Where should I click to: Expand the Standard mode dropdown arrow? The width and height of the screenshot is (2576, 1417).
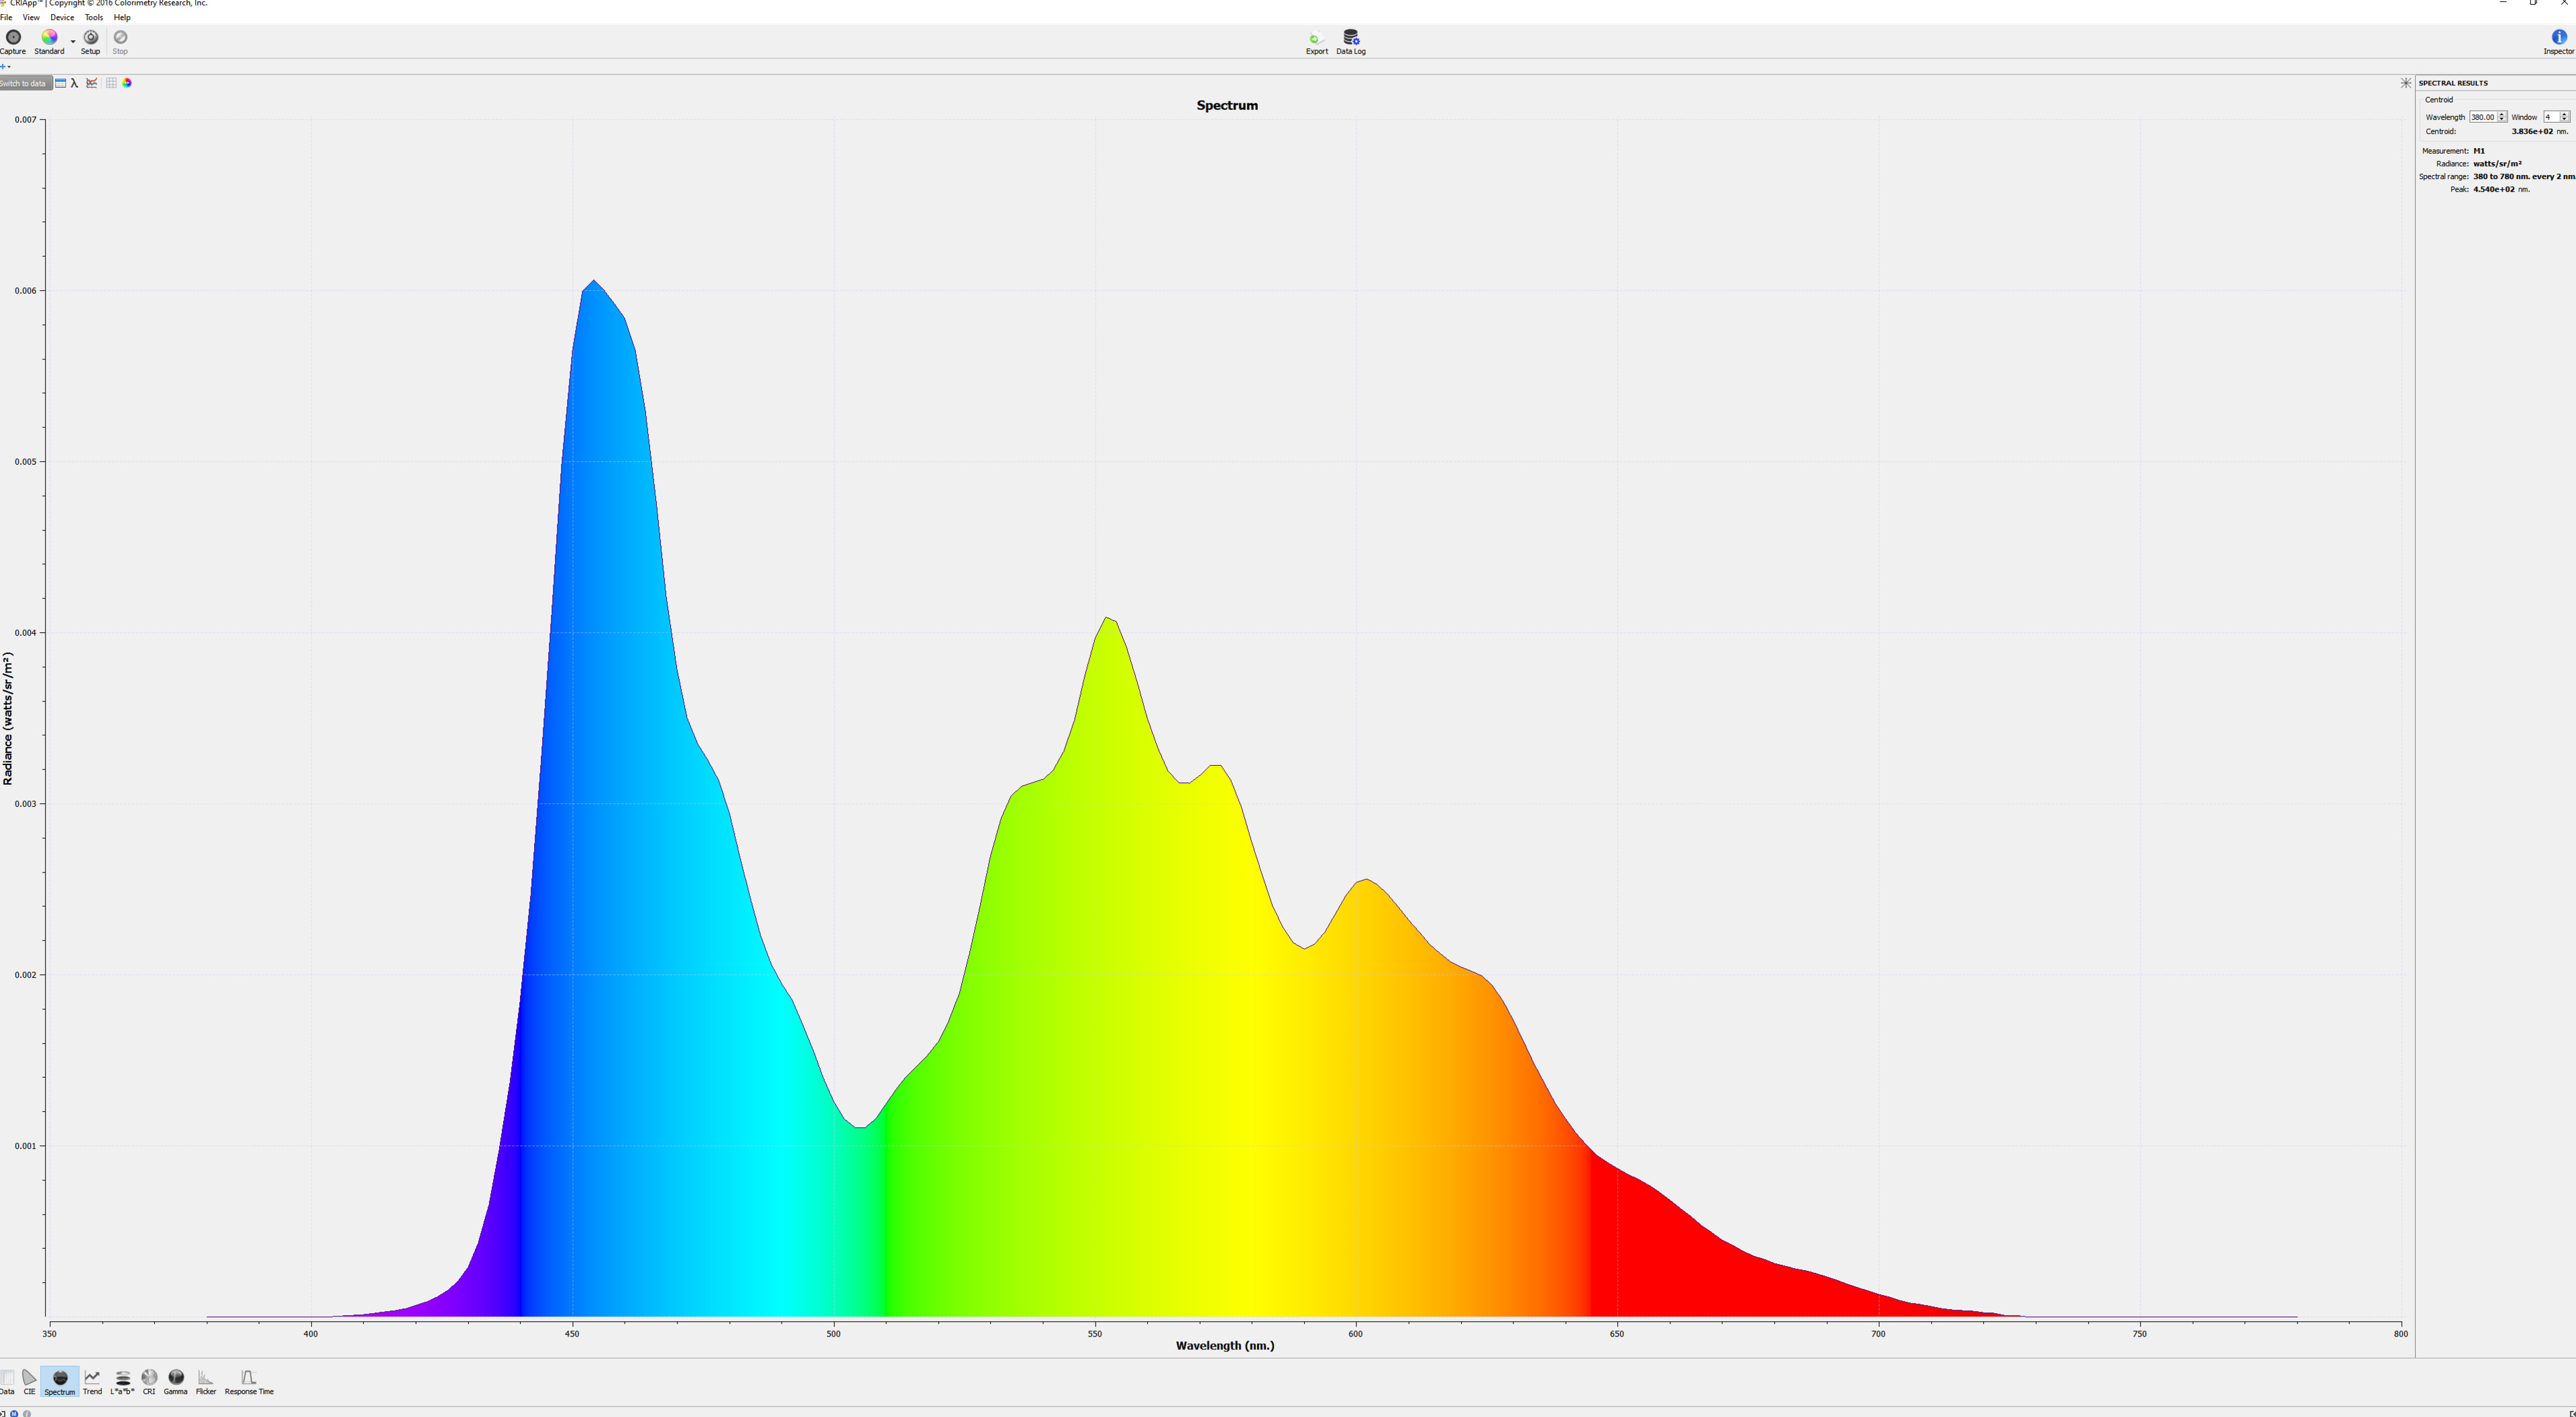[73, 41]
